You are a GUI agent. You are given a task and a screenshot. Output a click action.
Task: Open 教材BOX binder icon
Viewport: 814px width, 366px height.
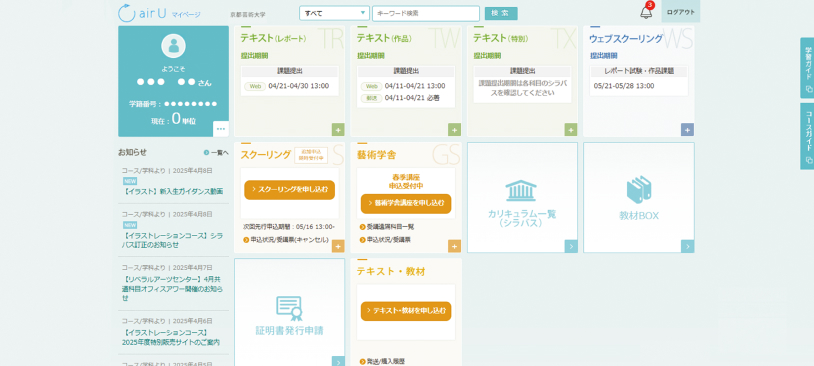(x=639, y=189)
